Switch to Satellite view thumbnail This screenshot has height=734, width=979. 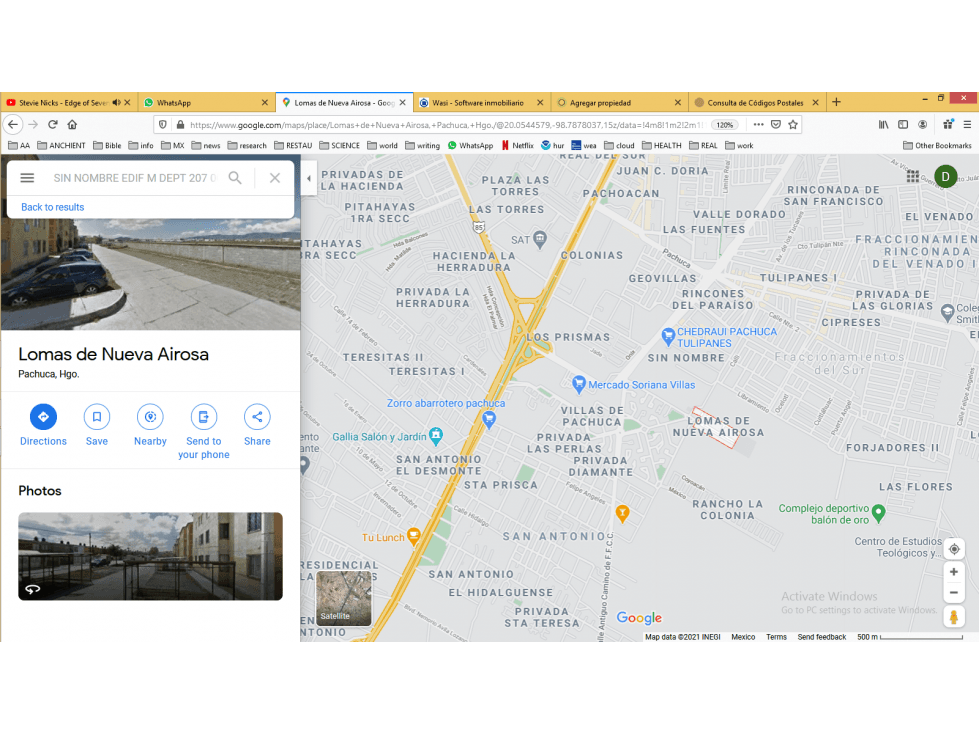coord(344,597)
